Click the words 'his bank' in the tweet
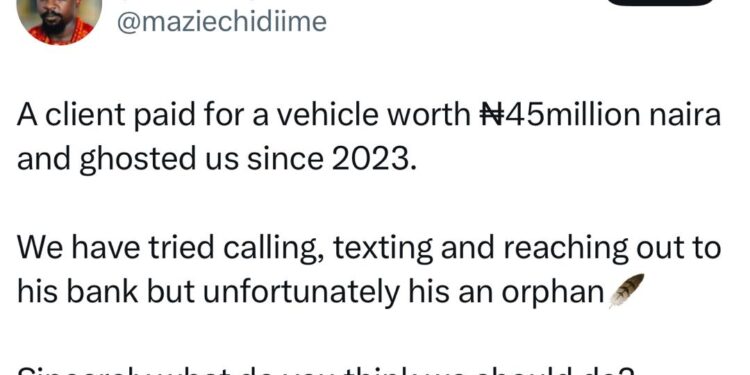 tap(77, 292)
